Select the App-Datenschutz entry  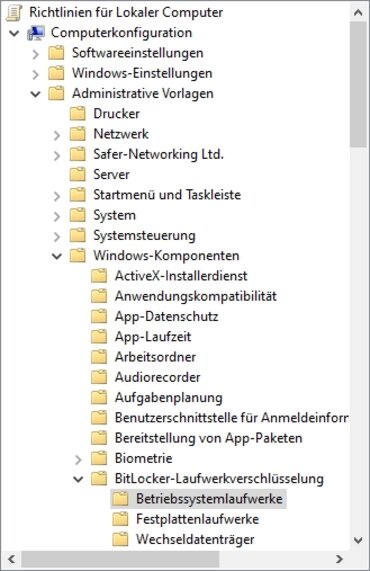click(166, 316)
